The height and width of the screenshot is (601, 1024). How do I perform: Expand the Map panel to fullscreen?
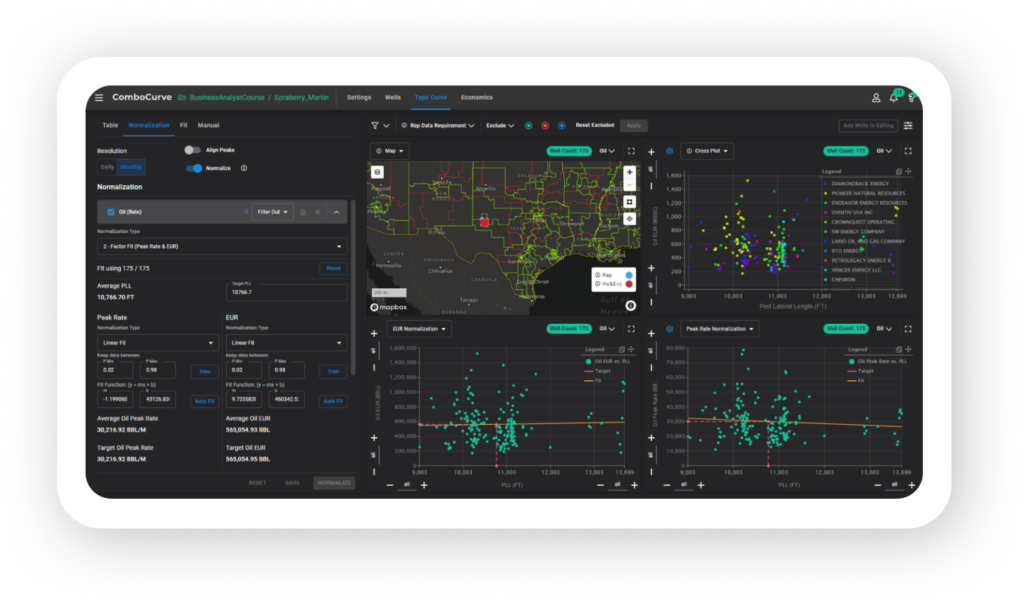pos(631,151)
